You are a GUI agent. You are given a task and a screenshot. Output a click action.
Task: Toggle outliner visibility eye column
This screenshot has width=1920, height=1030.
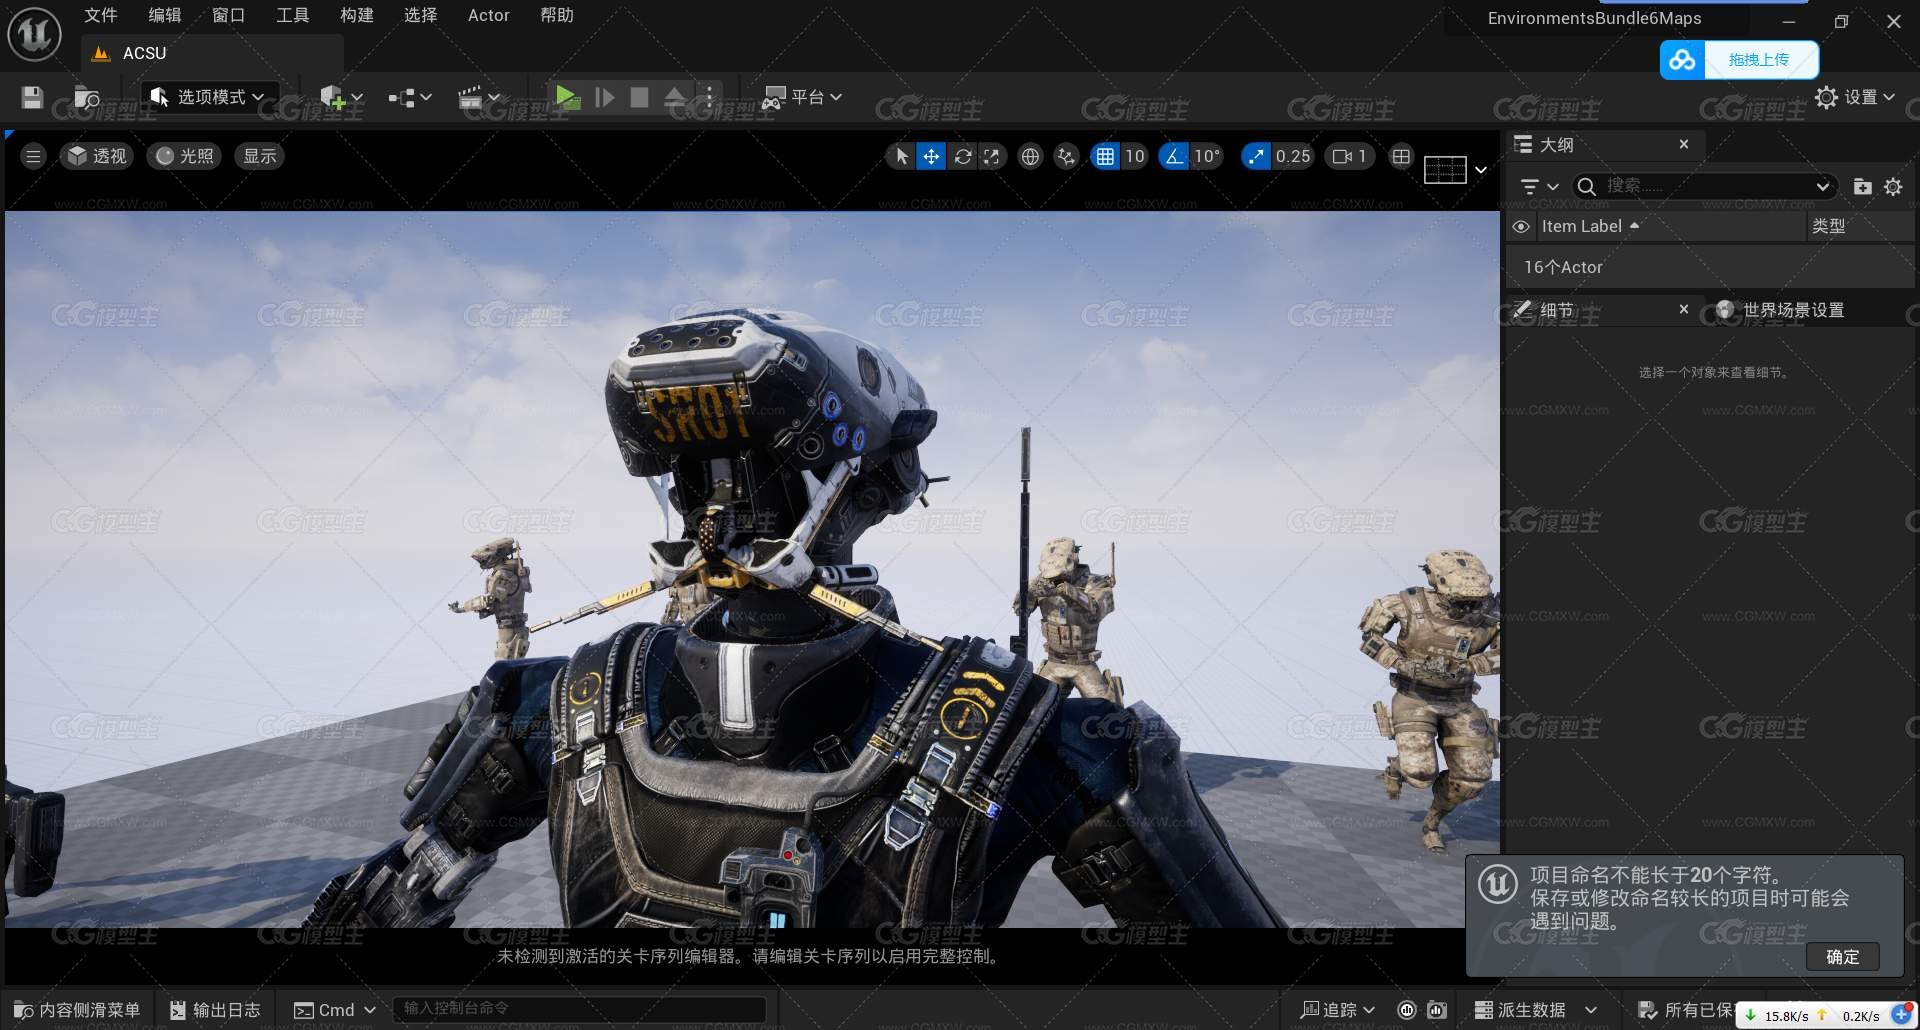tap(1521, 227)
